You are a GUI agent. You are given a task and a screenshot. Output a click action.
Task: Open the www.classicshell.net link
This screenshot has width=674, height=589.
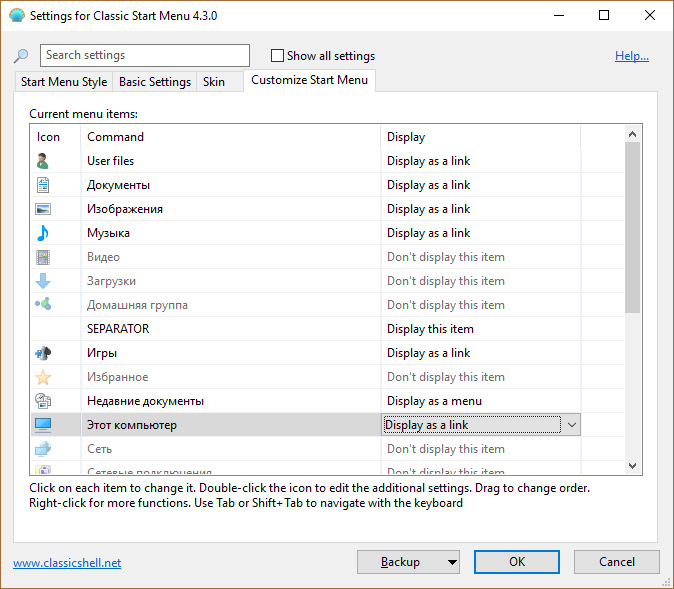pos(67,563)
